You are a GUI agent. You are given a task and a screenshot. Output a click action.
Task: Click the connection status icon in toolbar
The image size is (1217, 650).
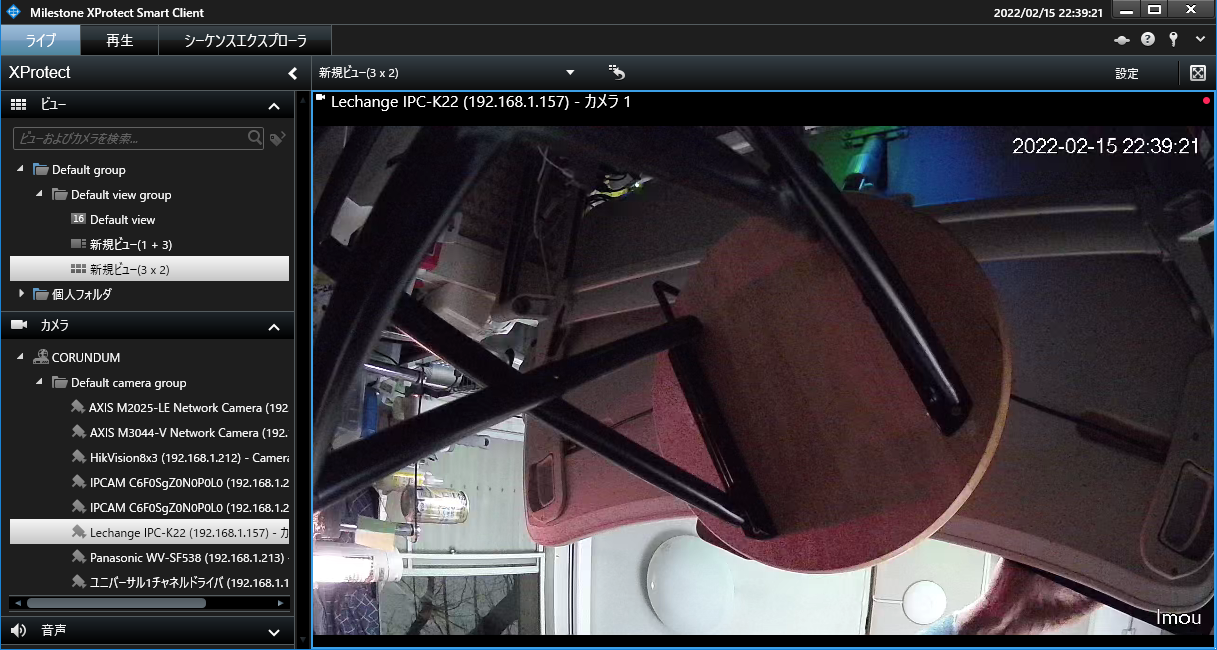[1122, 41]
